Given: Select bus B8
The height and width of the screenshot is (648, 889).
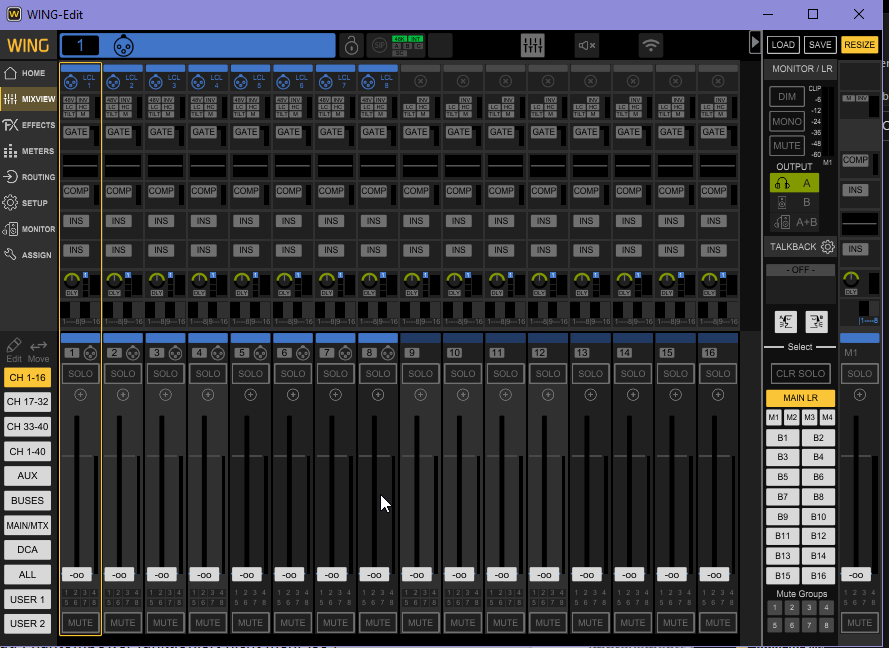Looking at the screenshot, I should [x=818, y=497].
